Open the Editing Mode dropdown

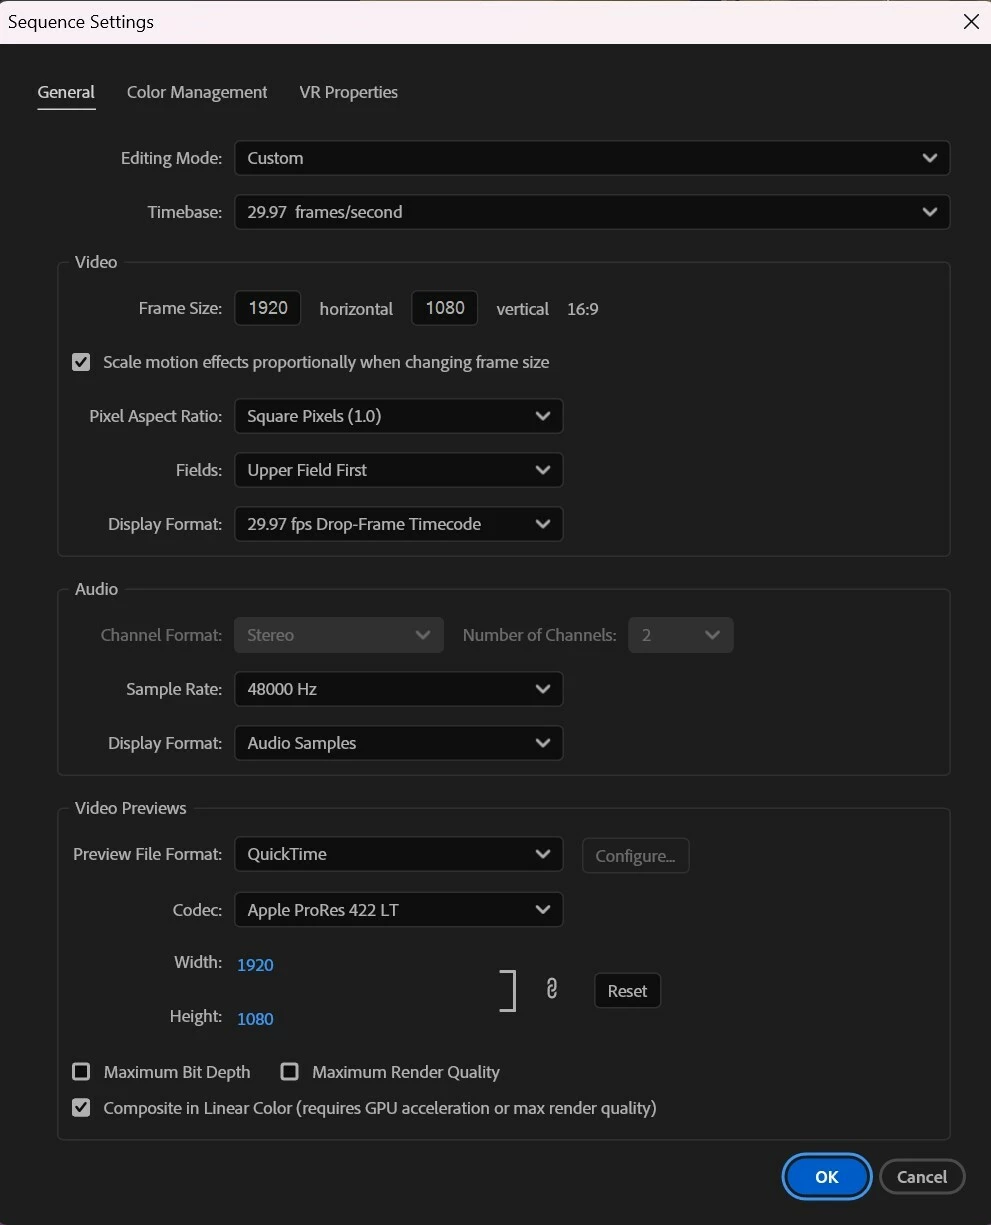pyautogui.click(x=592, y=158)
